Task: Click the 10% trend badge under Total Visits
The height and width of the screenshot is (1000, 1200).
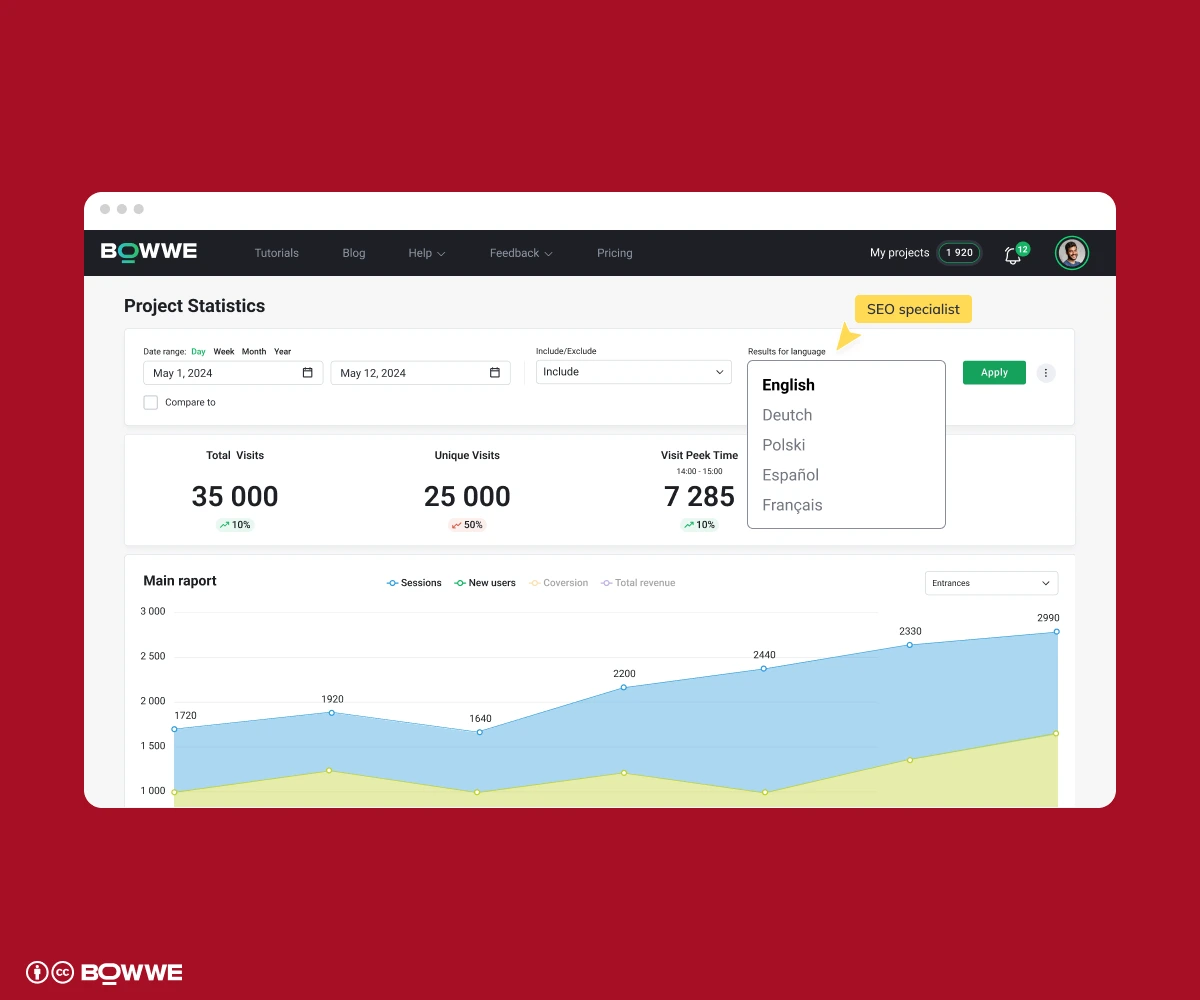Action: (235, 525)
